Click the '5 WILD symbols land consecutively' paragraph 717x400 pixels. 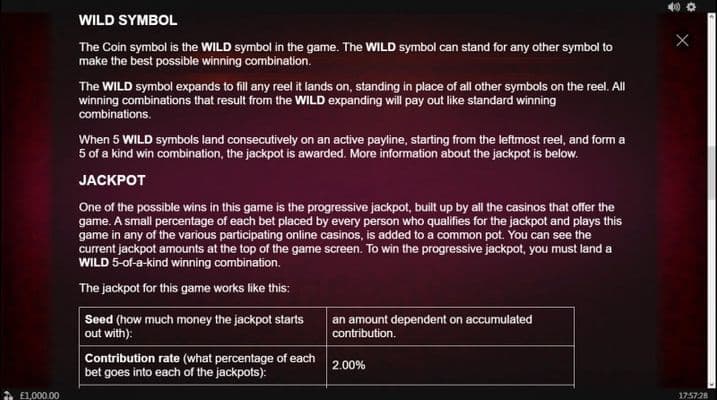click(x=352, y=146)
